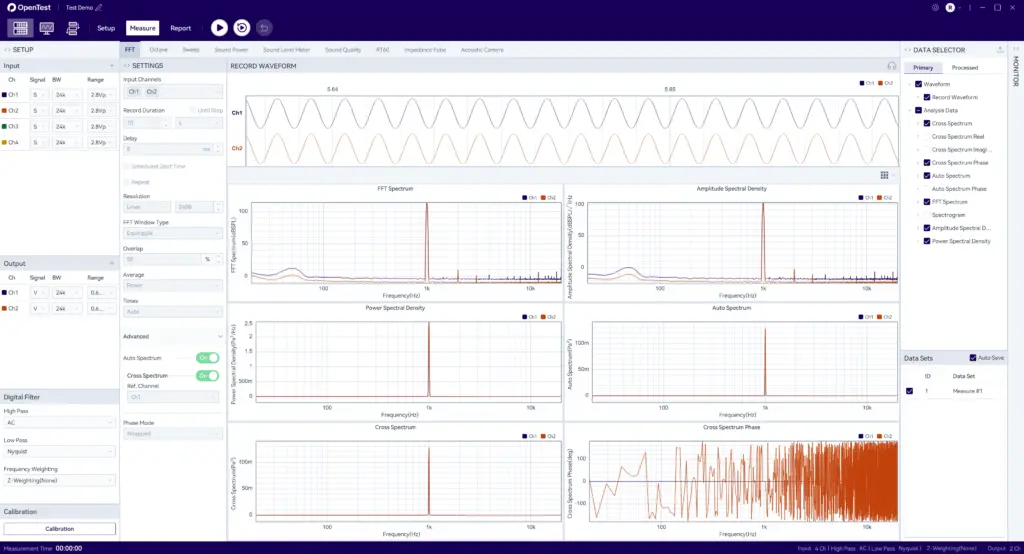Click the grid layout icon above charts

884,174
